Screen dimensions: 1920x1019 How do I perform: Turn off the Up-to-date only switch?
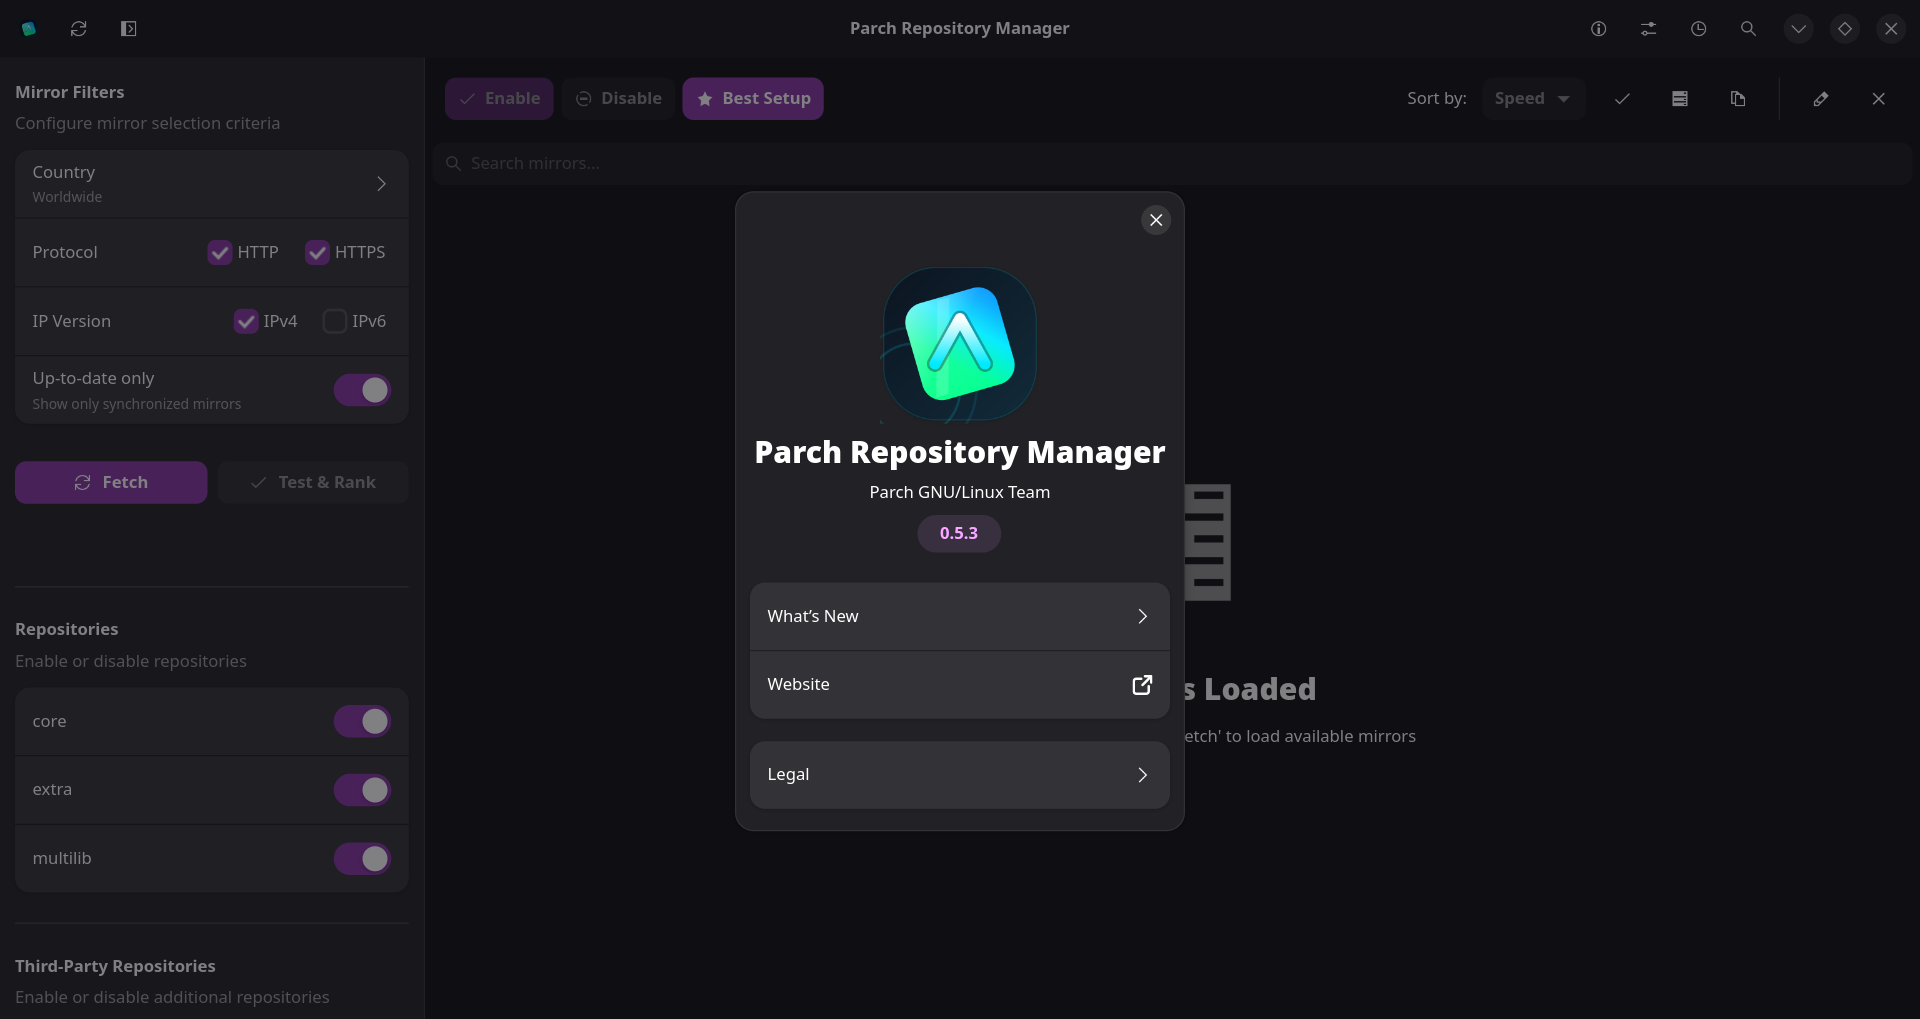point(363,391)
